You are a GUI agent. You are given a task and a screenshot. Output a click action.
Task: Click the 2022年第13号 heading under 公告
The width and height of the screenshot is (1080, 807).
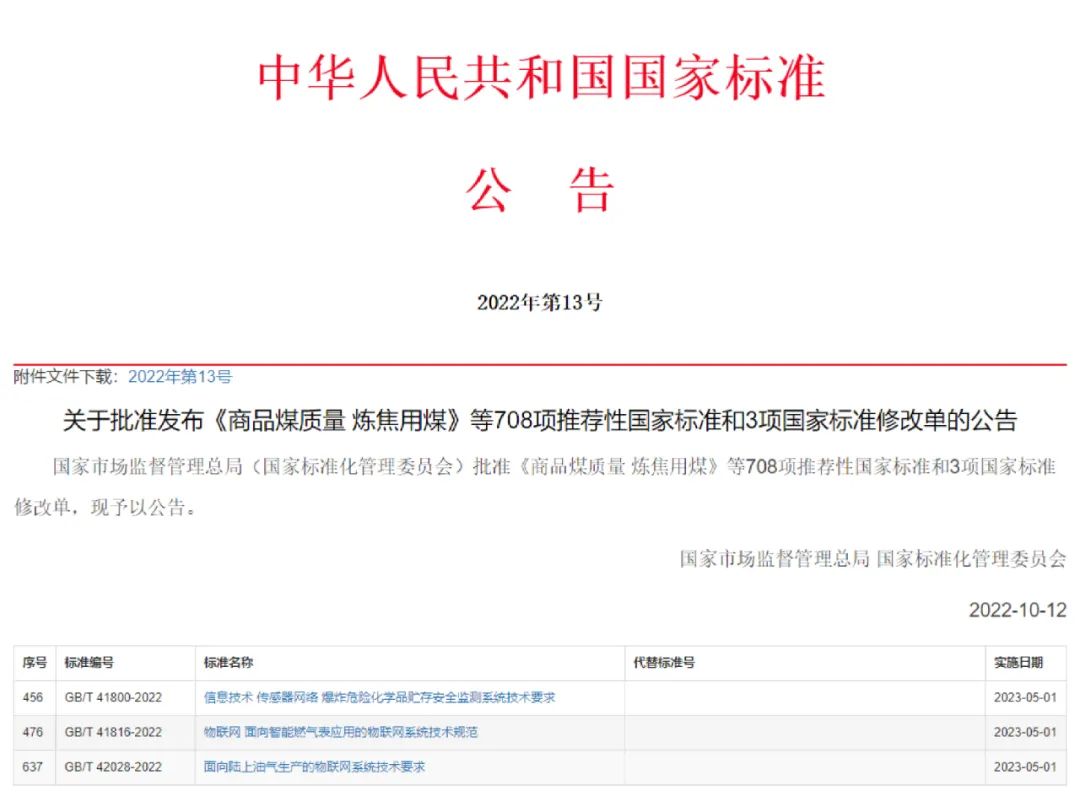tap(540, 302)
